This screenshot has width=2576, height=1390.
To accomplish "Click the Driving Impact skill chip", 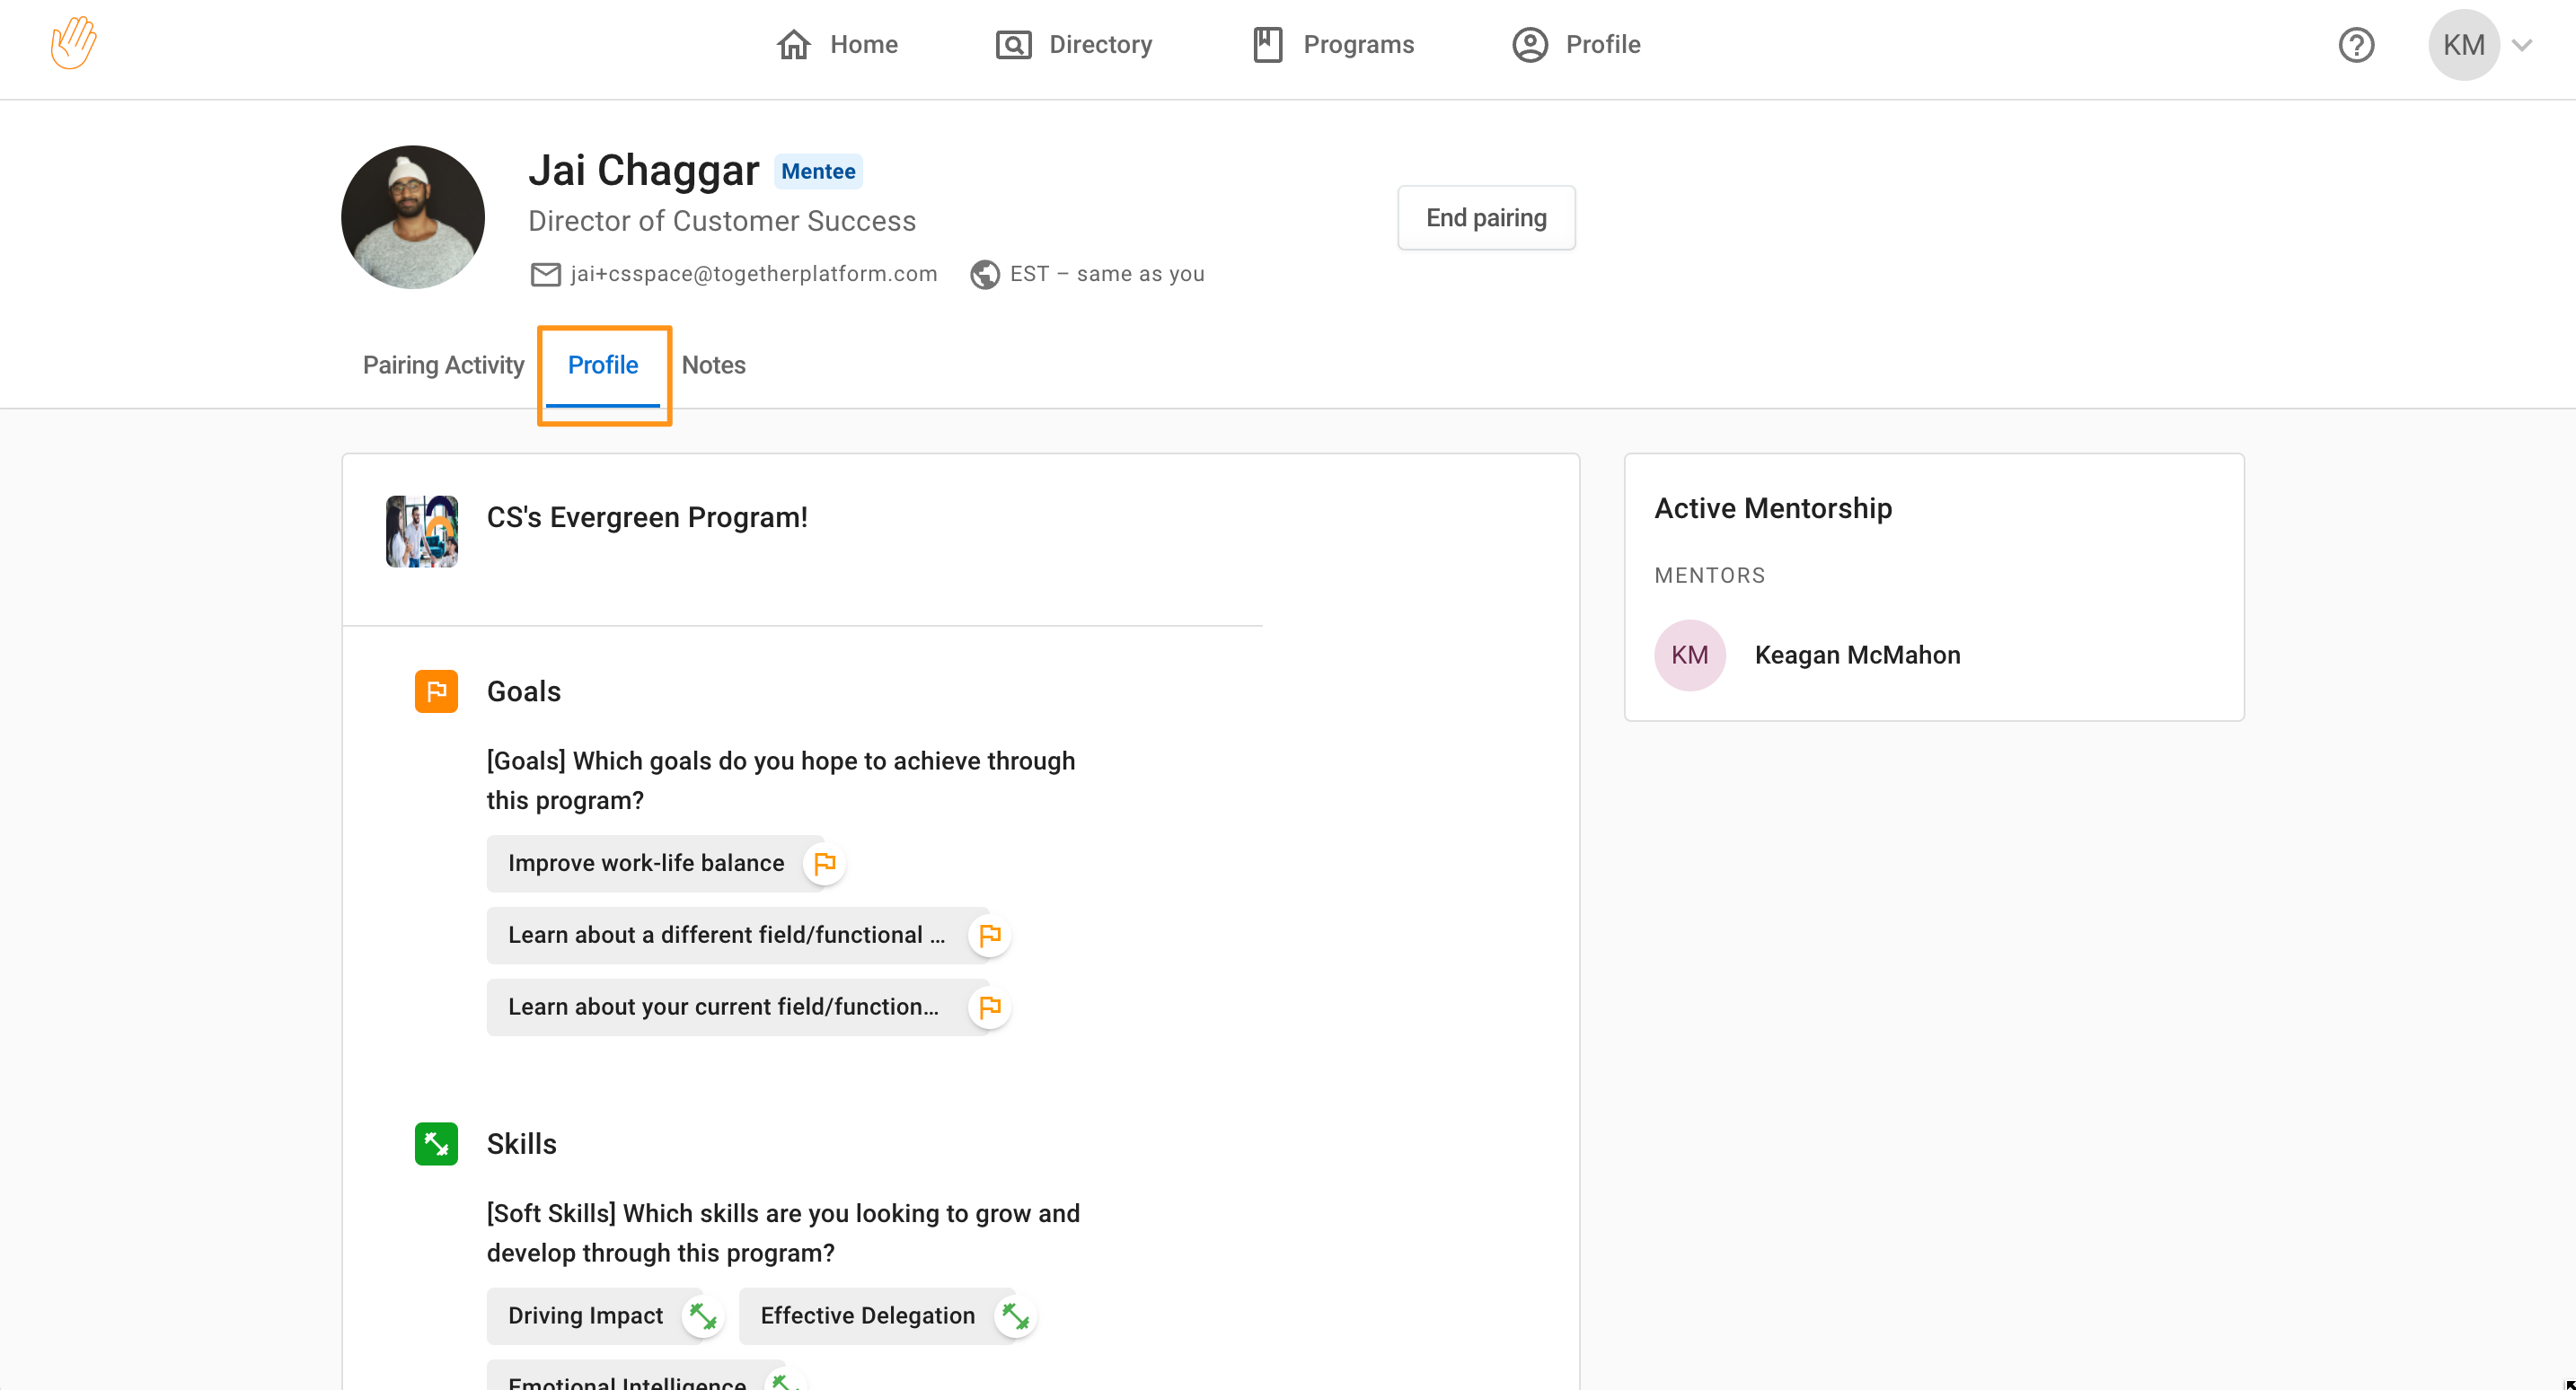I will (594, 1316).
